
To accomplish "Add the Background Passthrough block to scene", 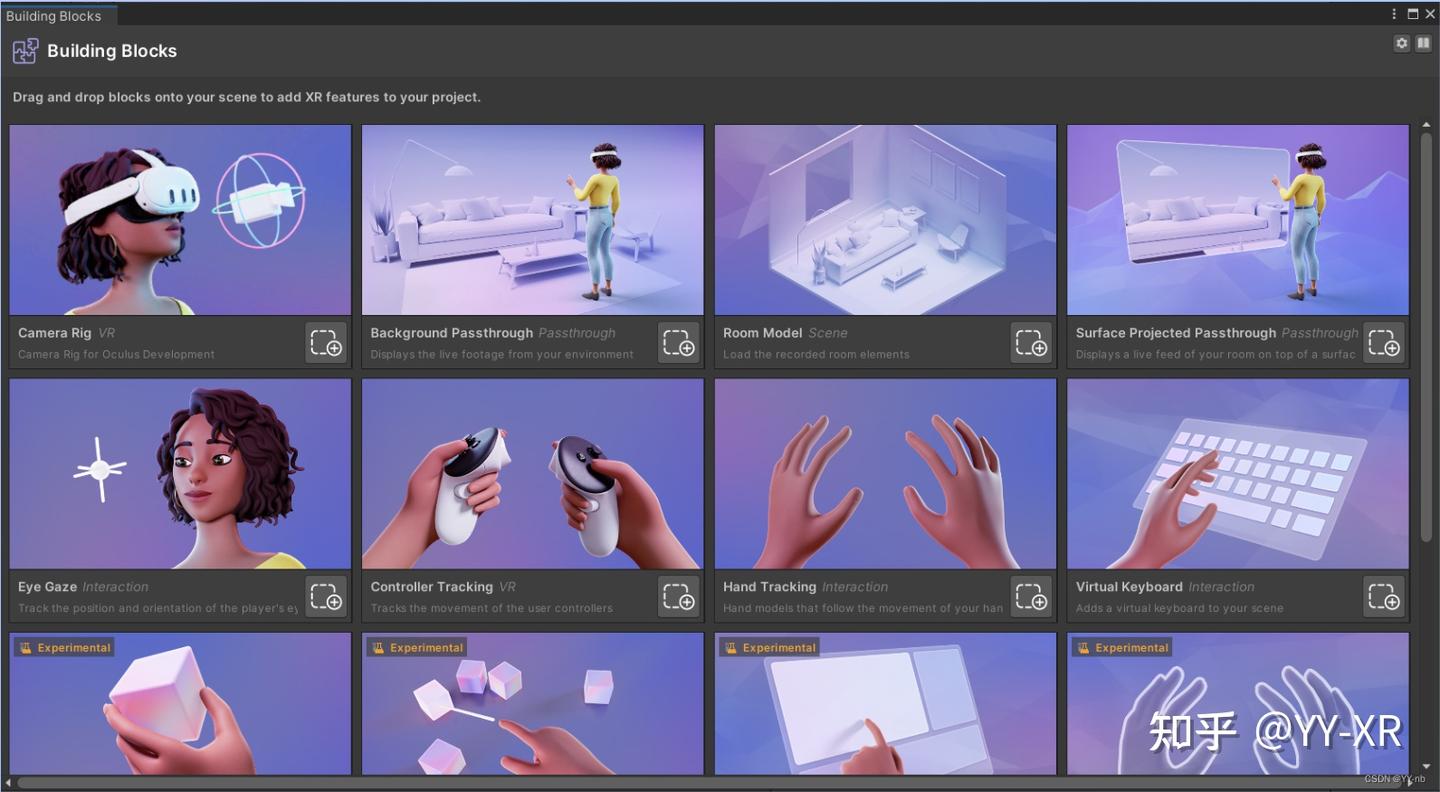I will tap(679, 343).
